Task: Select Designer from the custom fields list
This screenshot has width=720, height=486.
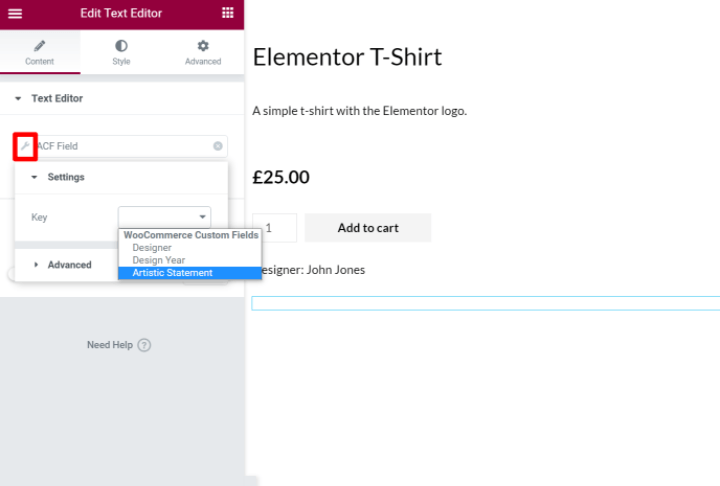Action: [152, 248]
